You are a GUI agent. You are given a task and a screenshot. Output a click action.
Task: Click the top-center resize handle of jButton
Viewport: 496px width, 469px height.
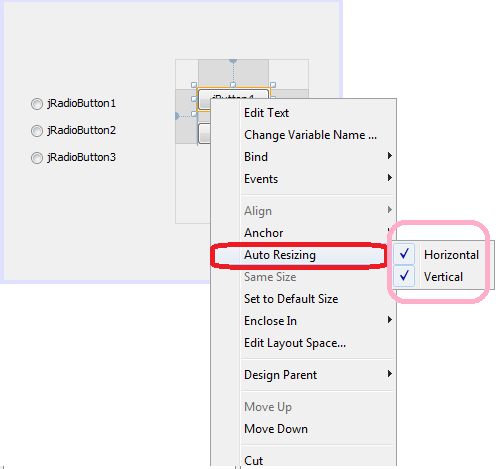[233, 85]
